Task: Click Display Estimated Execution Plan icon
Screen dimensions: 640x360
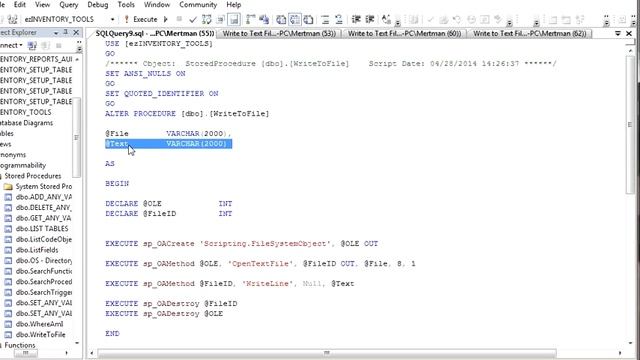Action: [x=207, y=19]
